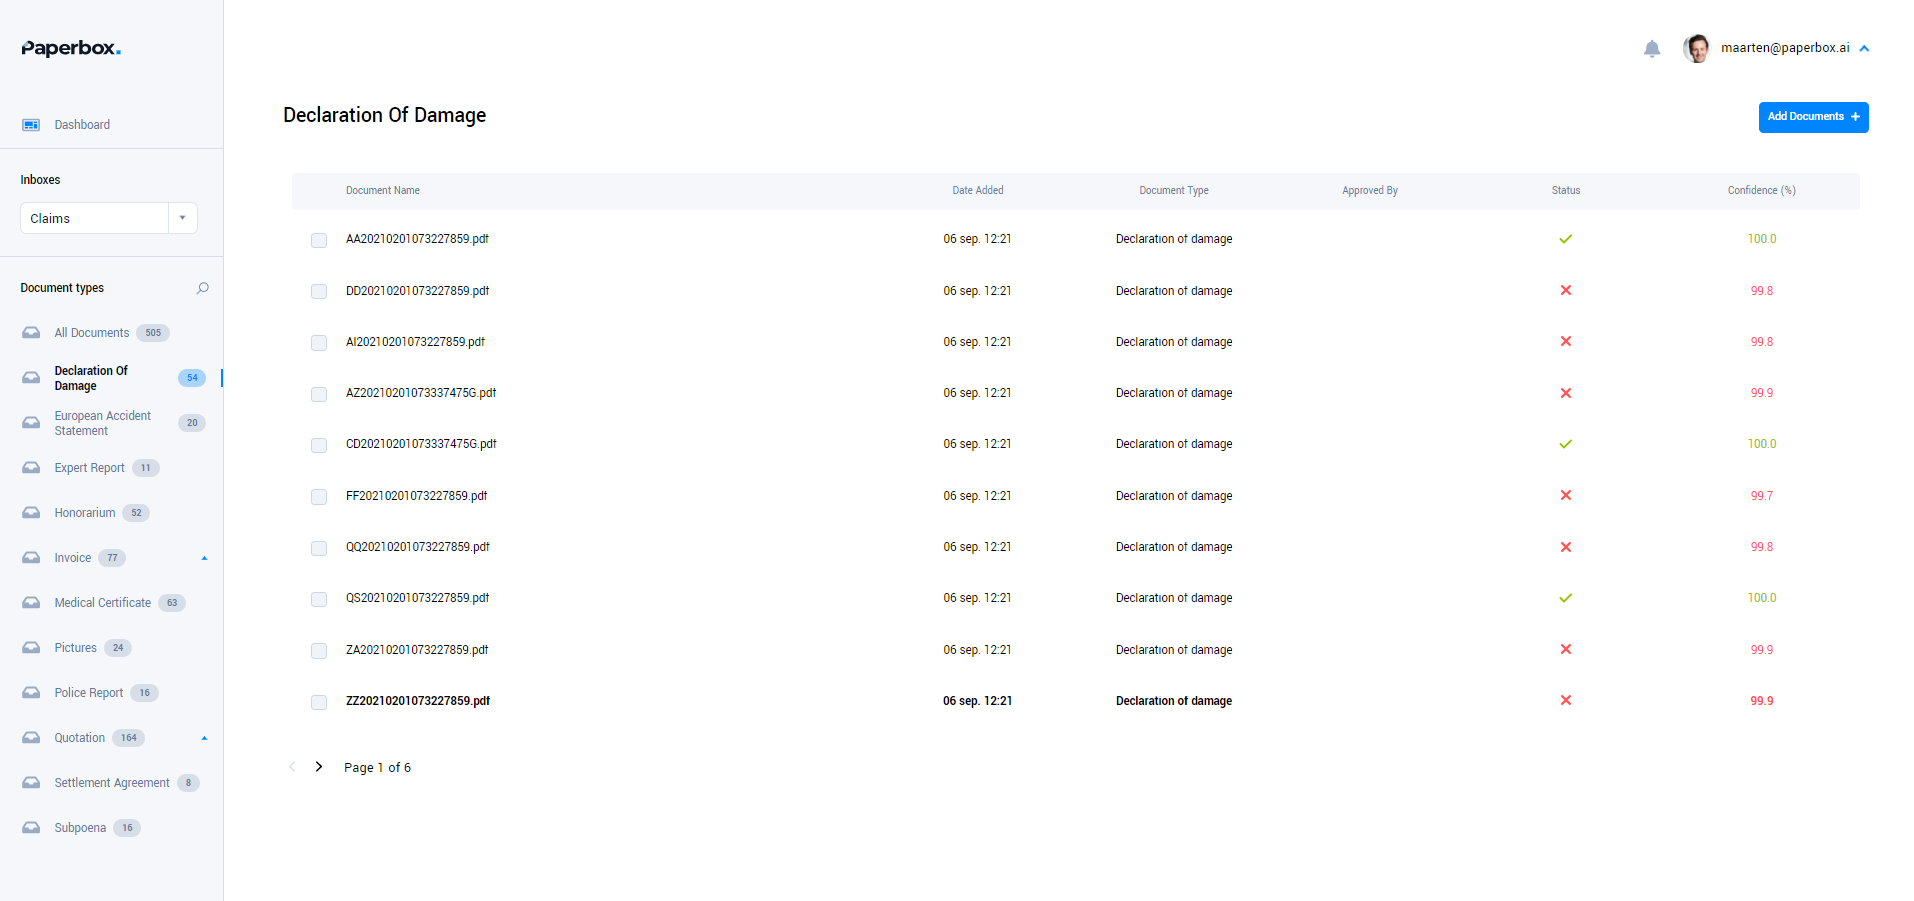Viewport: 1914px width, 901px height.
Task: Open the Medical Certificate type
Action: 102,603
